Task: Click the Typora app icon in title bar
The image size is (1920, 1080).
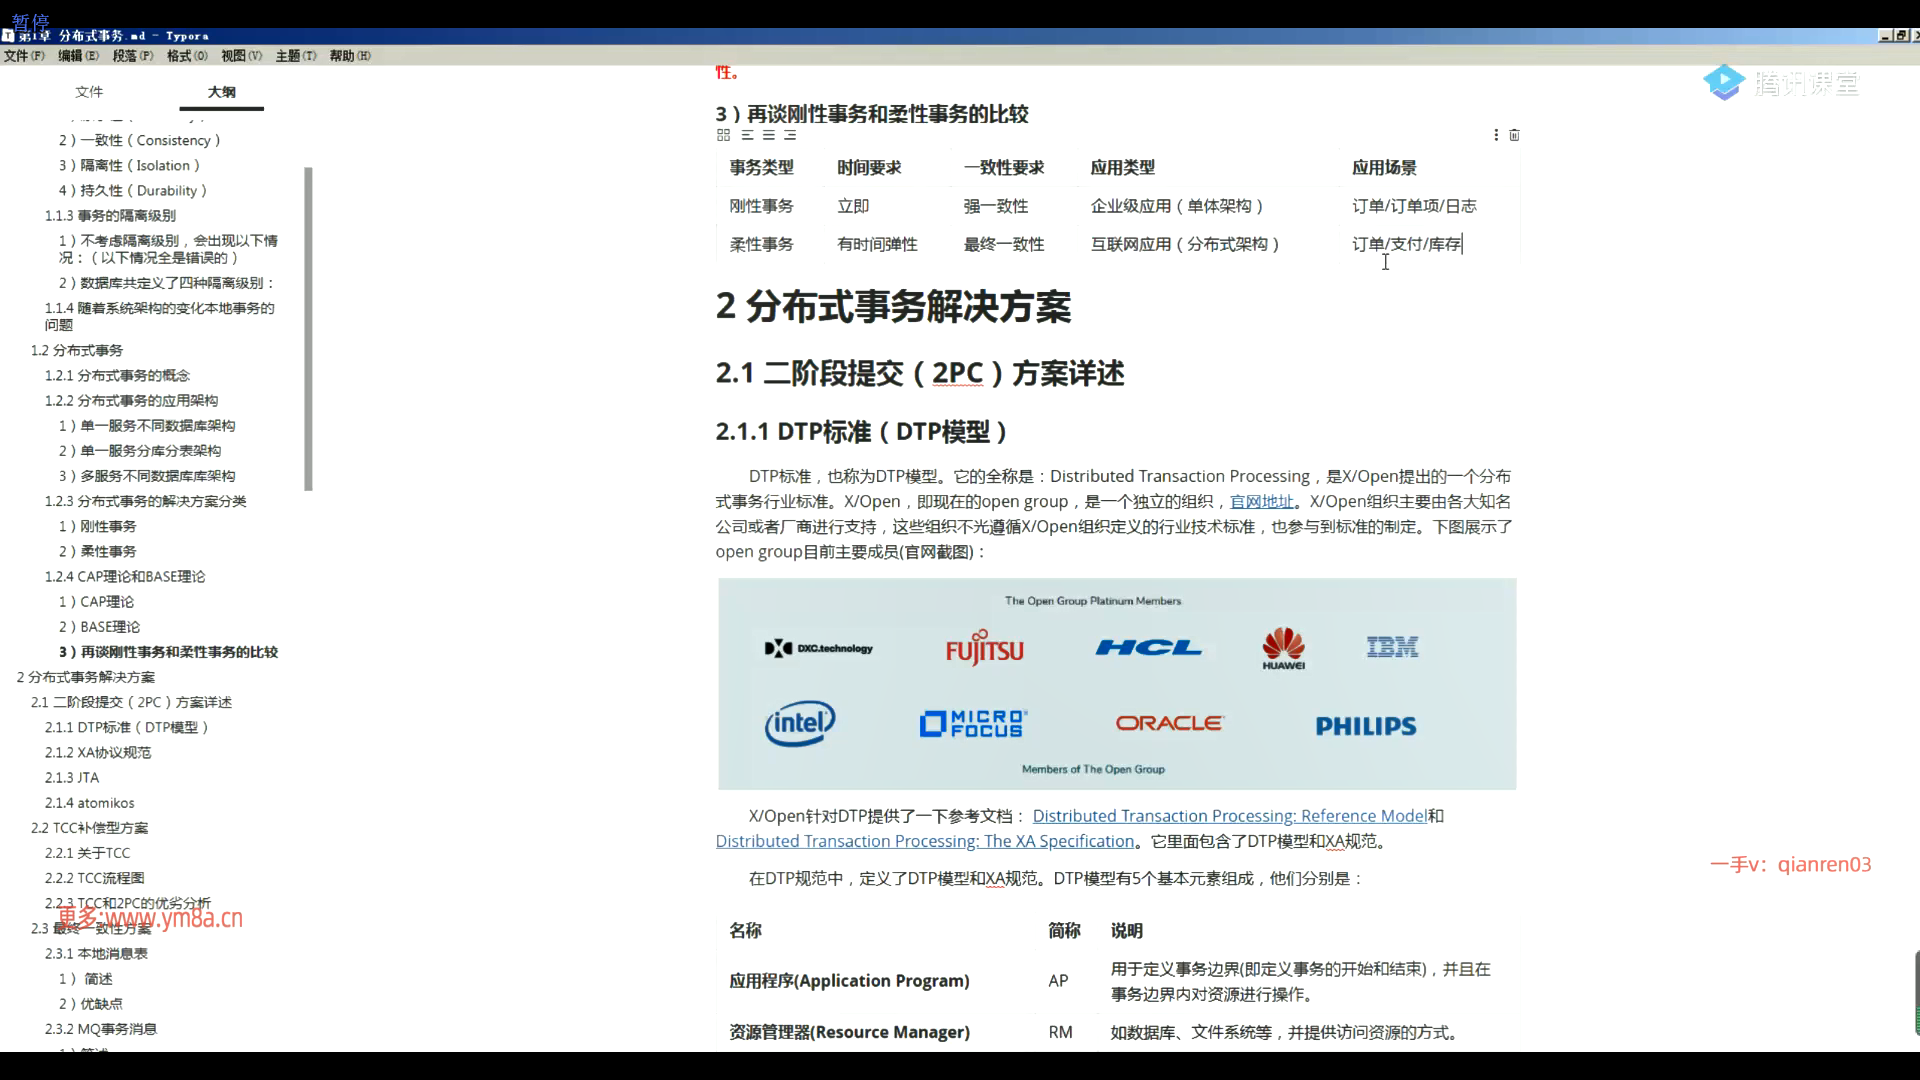Action: tap(8, 35)
